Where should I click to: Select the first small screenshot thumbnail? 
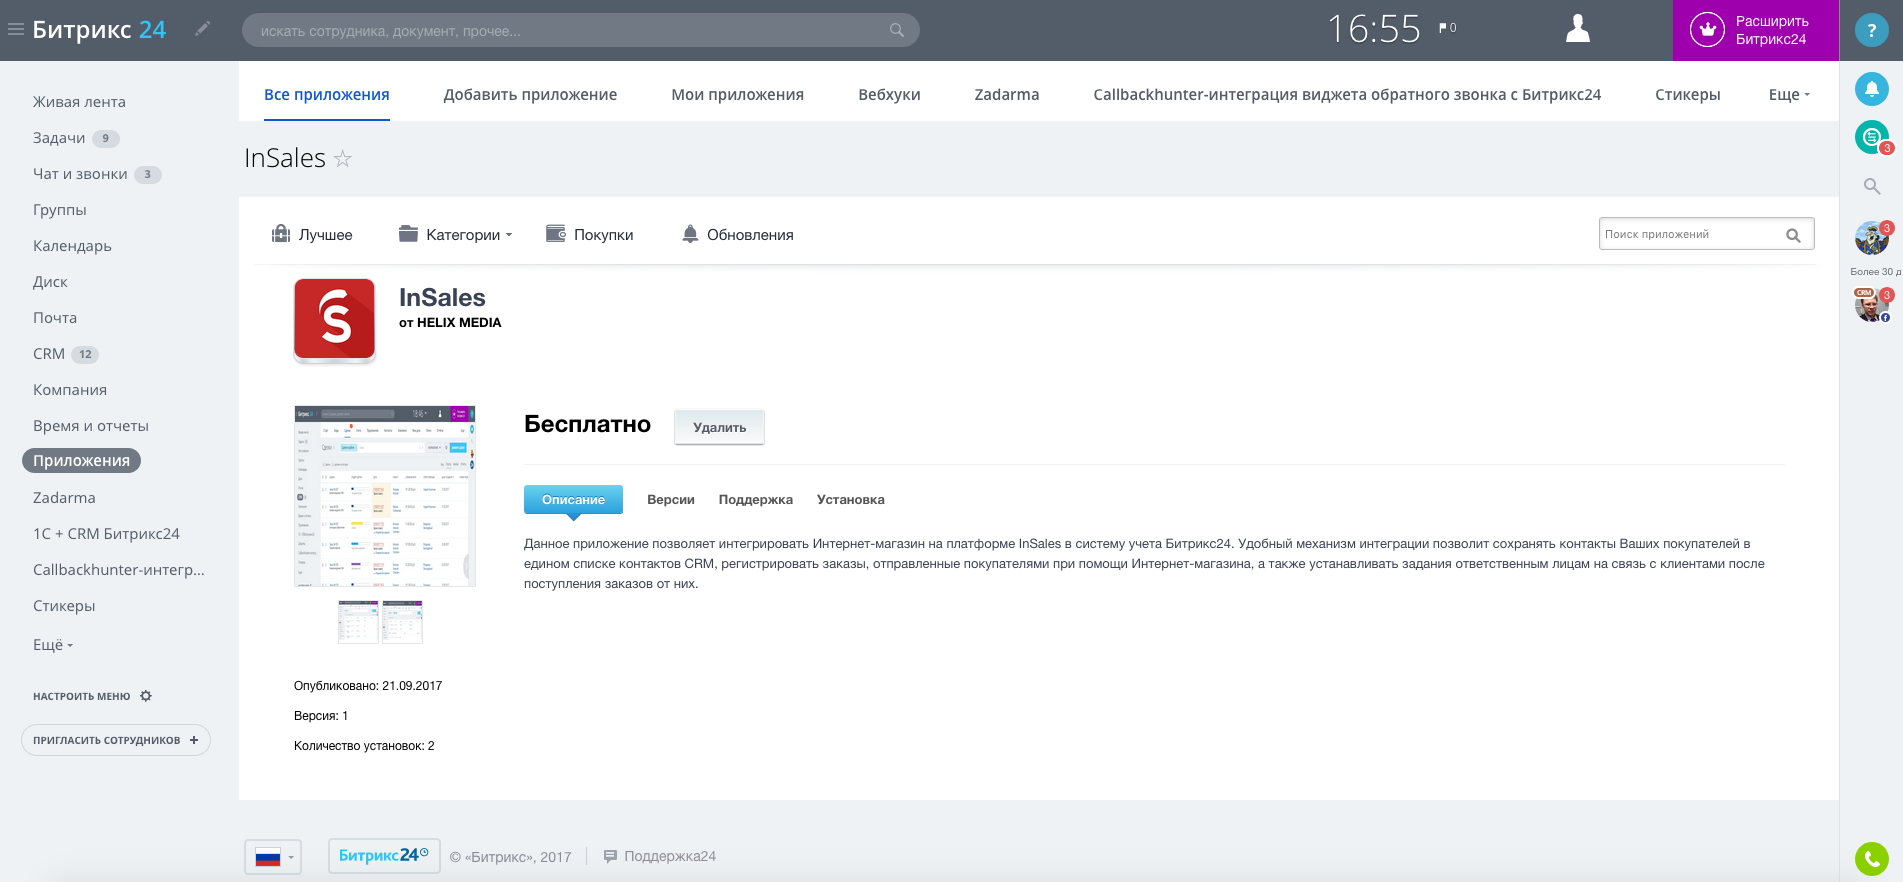click(x=358, y=622)
